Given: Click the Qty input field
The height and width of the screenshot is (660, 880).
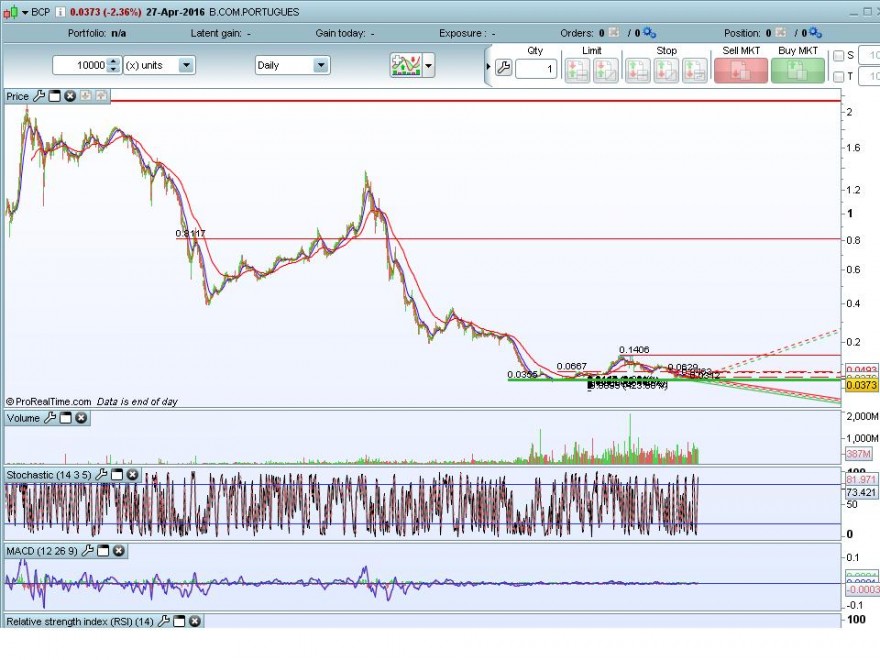Looking at the screenshot, I should 536,69.
